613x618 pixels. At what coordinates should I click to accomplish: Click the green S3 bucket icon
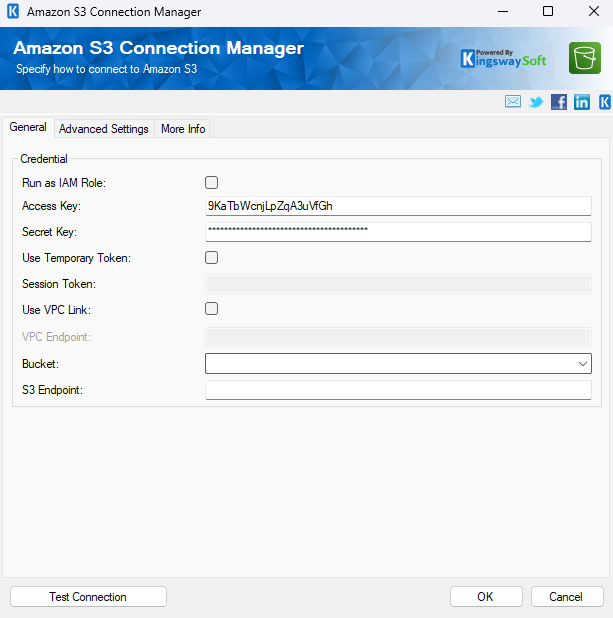[x=585, y=58]
